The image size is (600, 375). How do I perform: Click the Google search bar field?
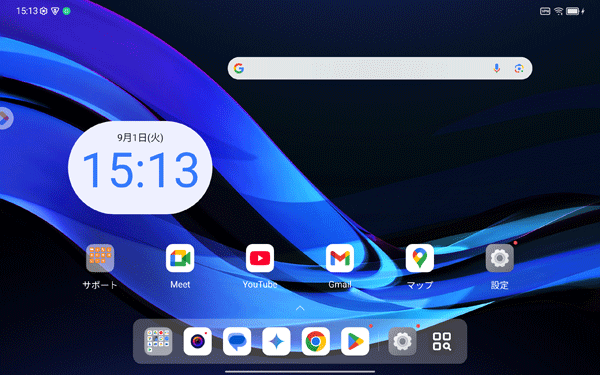pyautogui.click(x=380, y=68)
